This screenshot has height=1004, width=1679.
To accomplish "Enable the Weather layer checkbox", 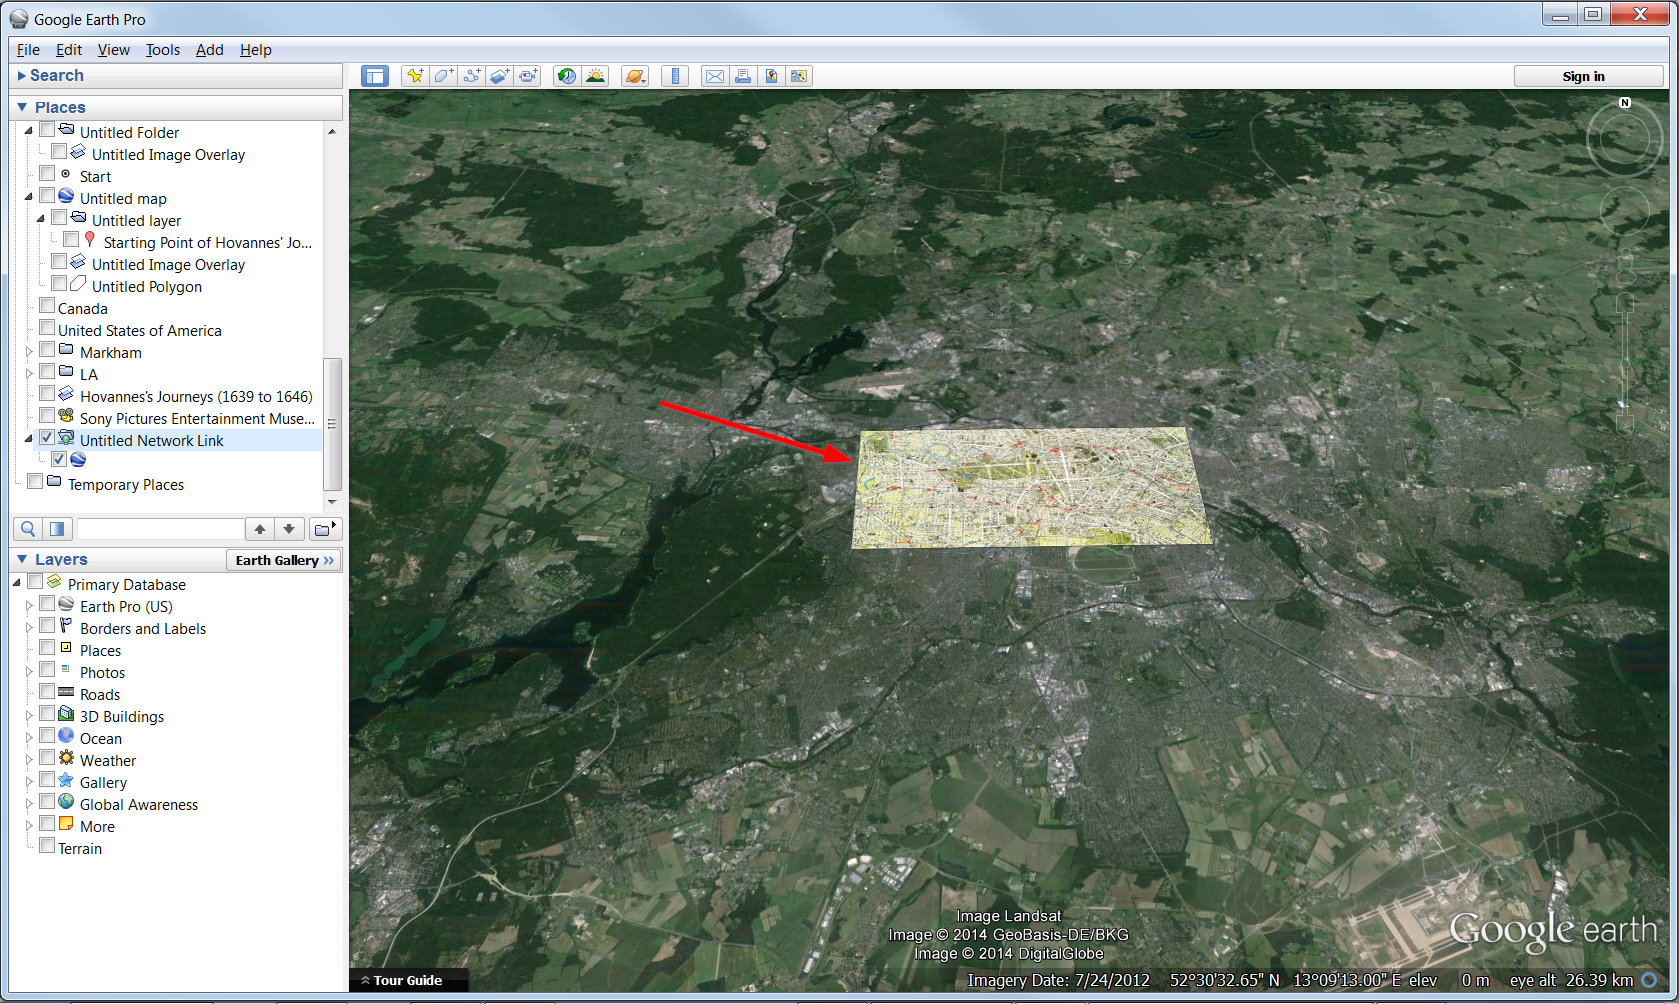I will (47, 757).
